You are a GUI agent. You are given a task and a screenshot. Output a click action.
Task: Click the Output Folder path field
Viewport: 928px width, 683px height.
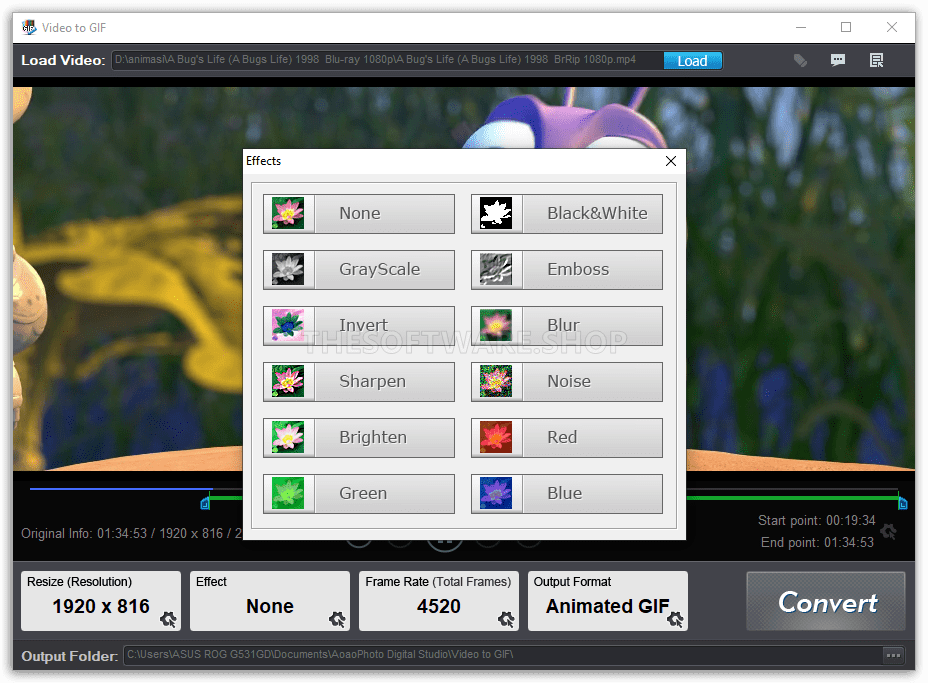[502, 655]
